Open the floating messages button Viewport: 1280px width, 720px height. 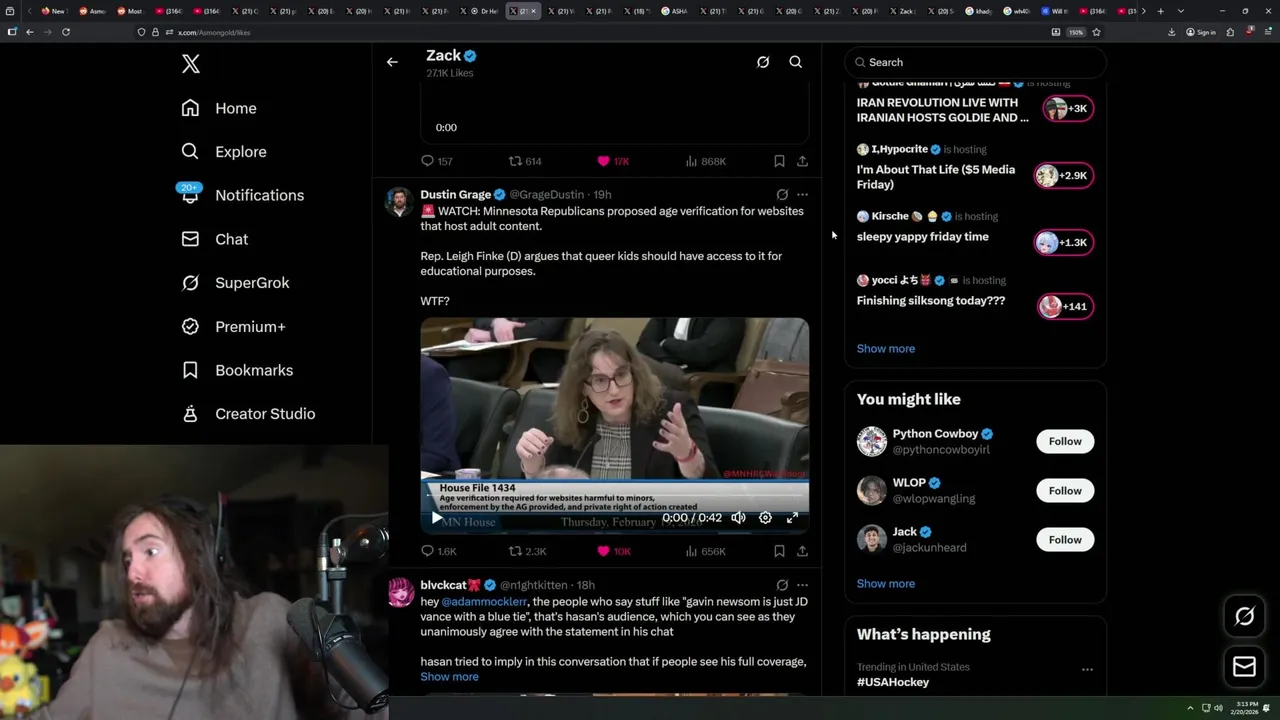click(1244, 667)
